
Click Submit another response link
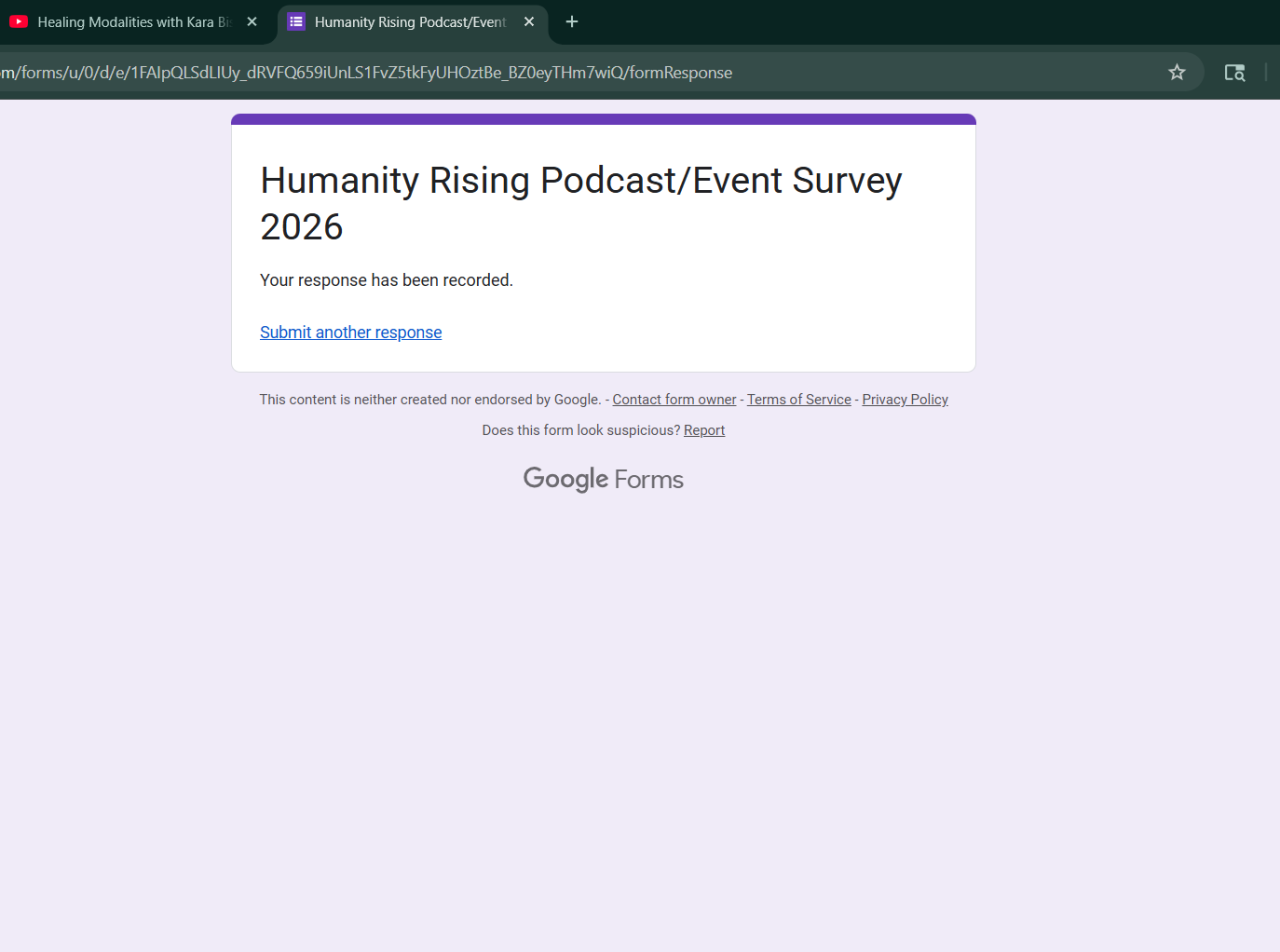[350, 333]
